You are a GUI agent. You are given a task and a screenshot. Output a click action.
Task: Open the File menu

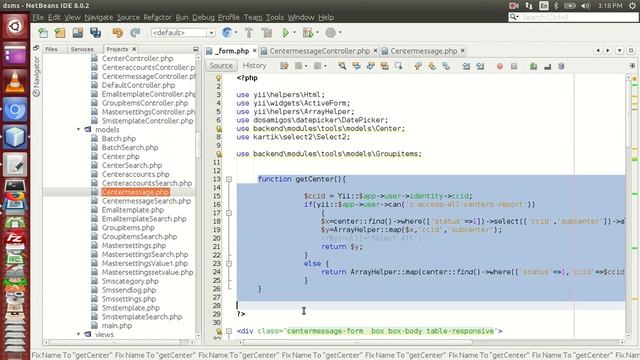38,17
